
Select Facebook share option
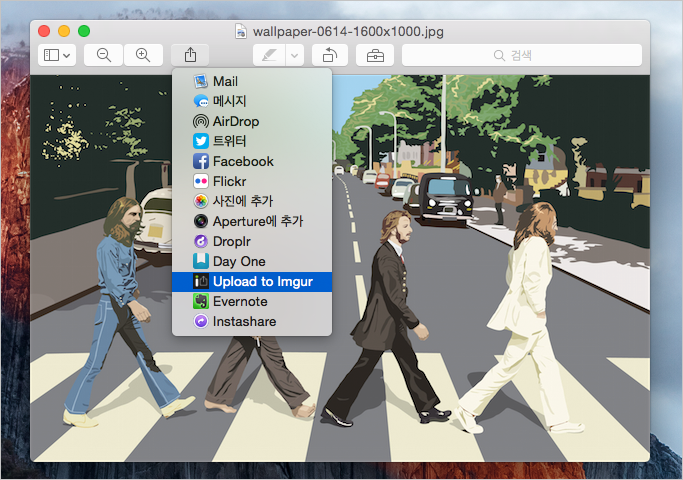pos(252,161)
